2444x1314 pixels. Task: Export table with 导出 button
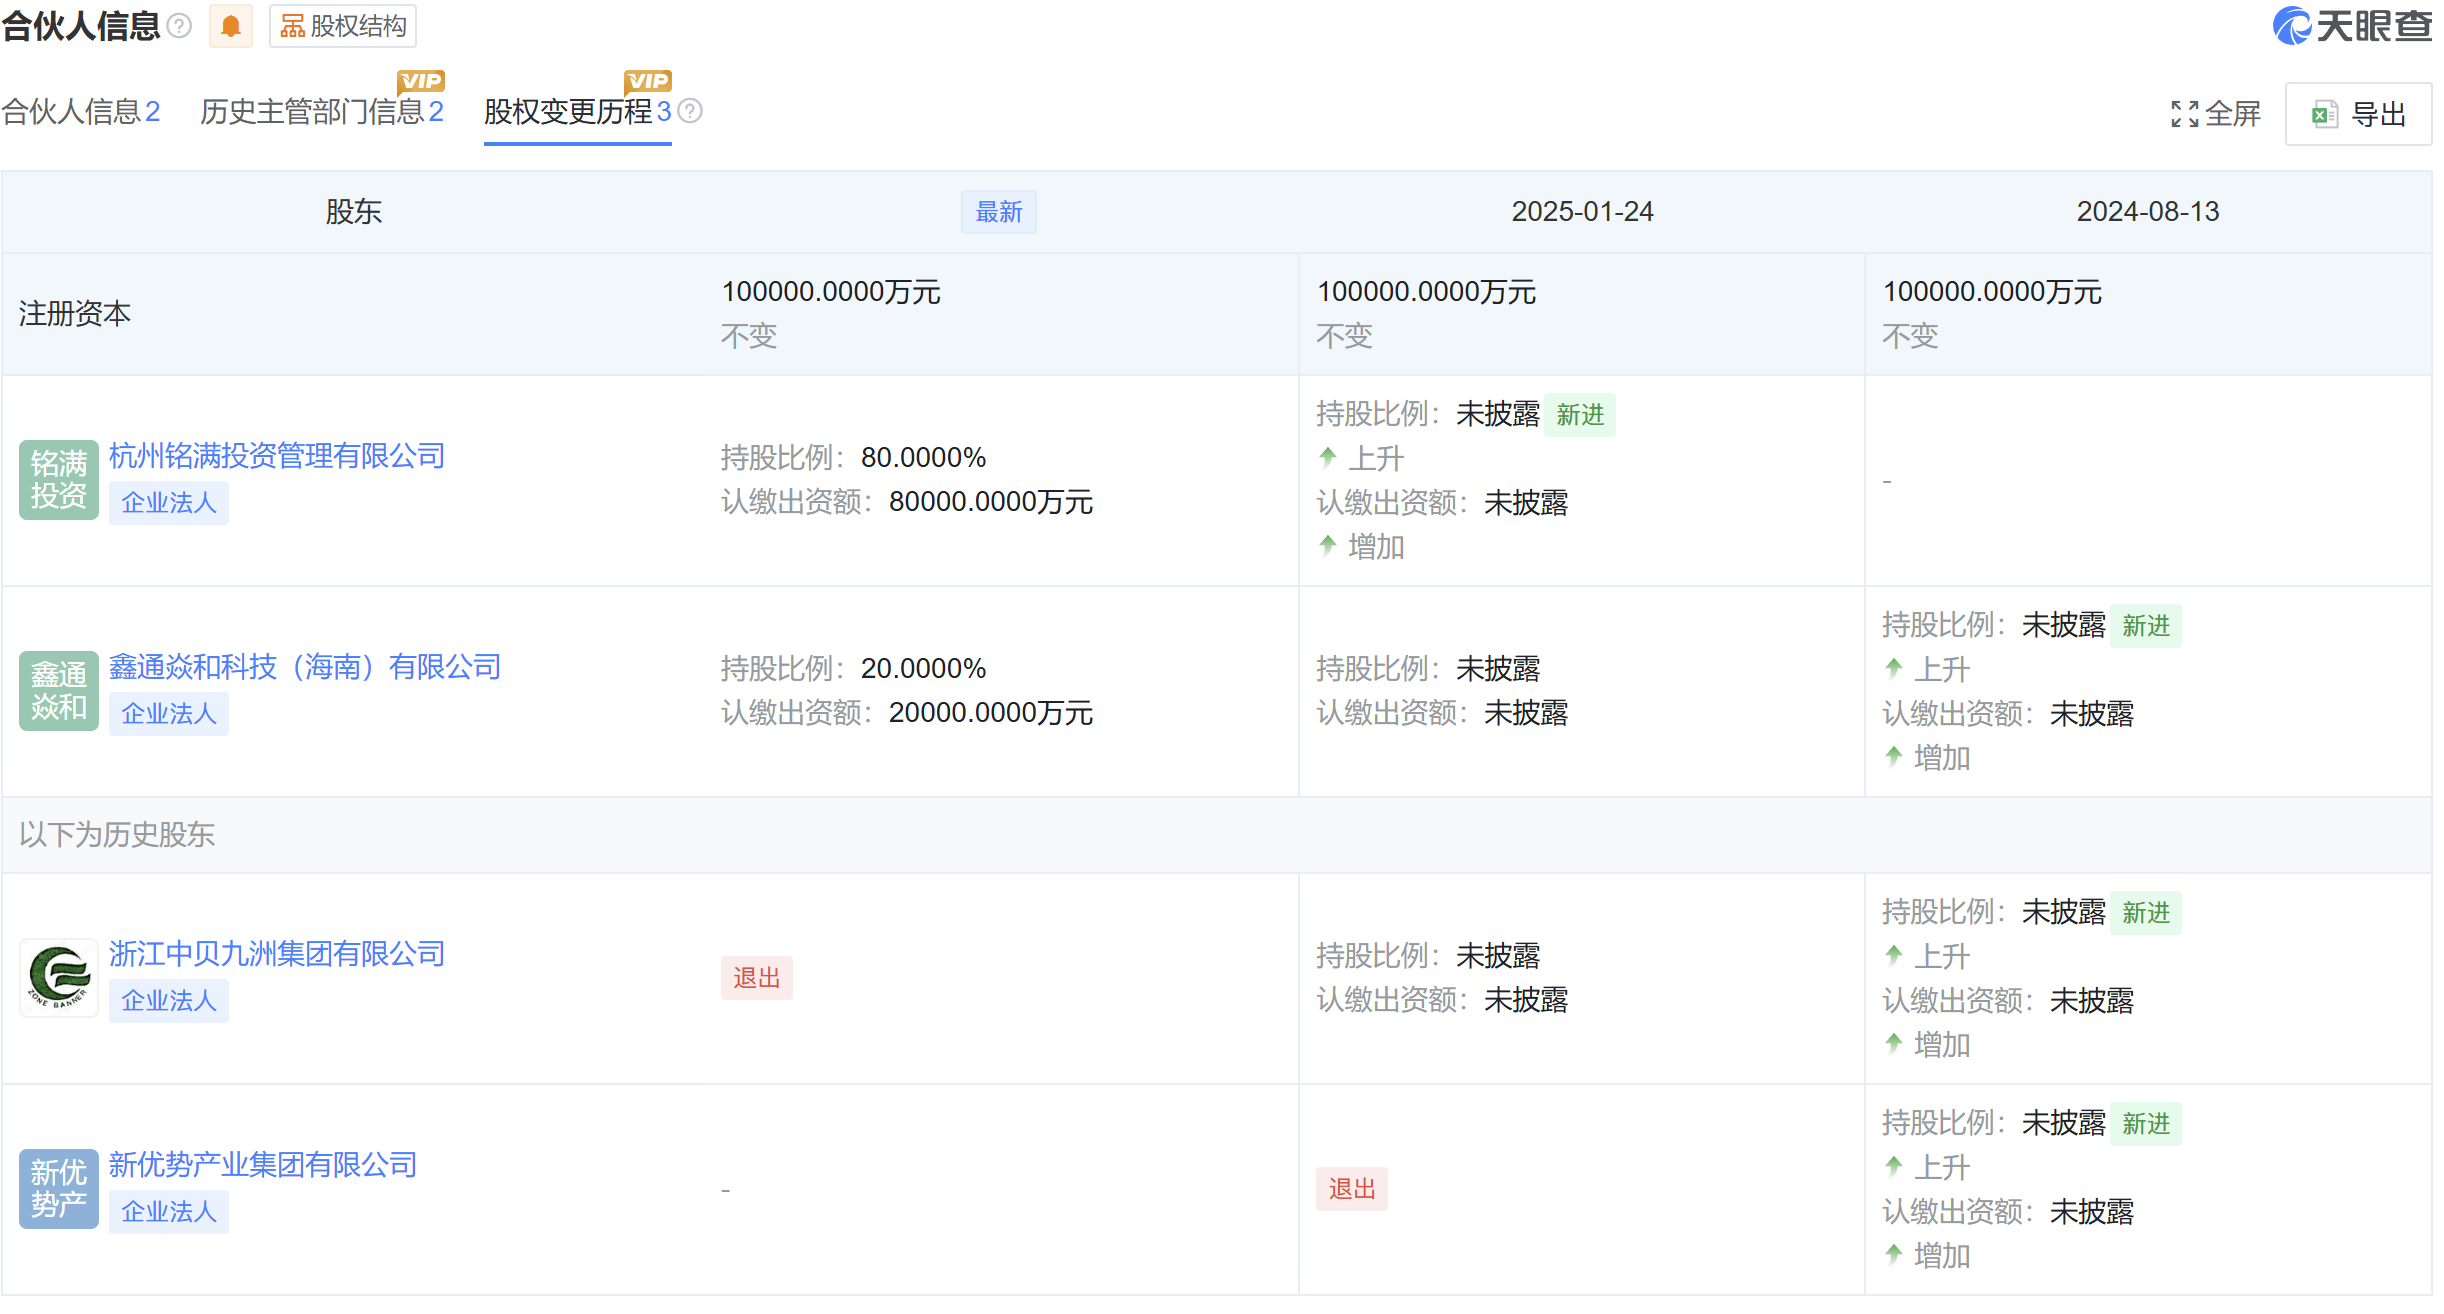tap(2358, 114)
